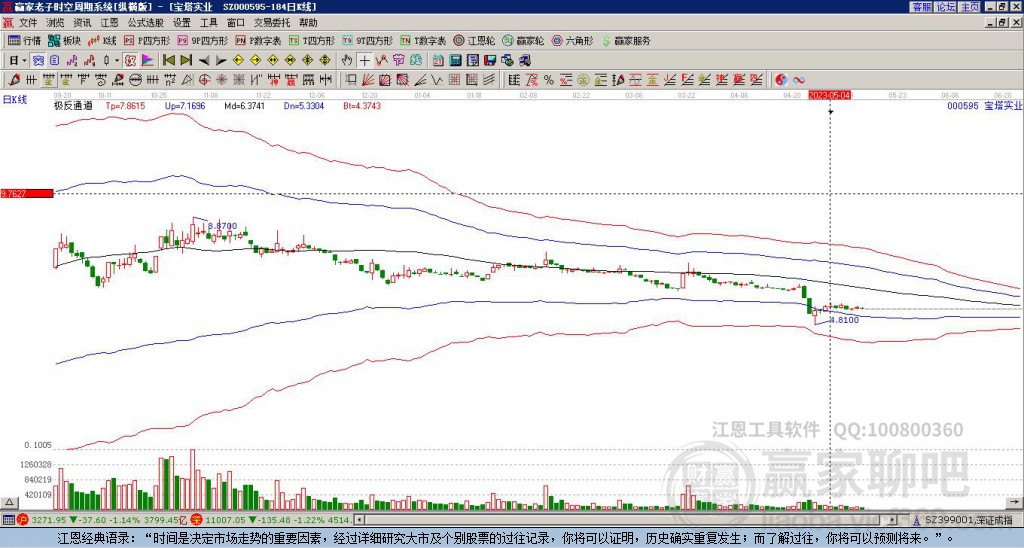The height and width of the screenshot is (548, 1024).
Task: Open the T四方形 time square tool
Action: pyautogui.click(x=312, y=40)
